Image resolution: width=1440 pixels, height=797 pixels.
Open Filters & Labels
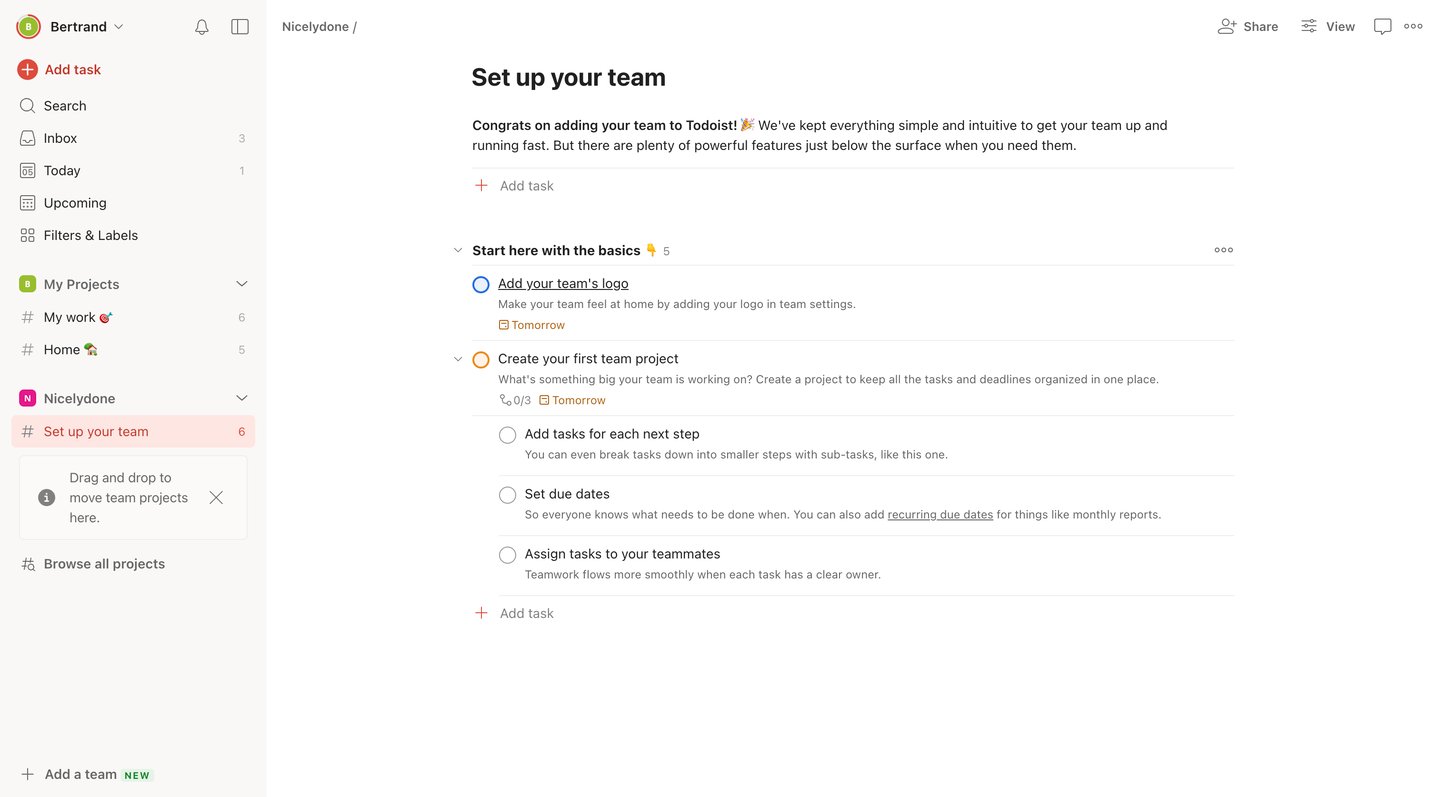[91, 235]
